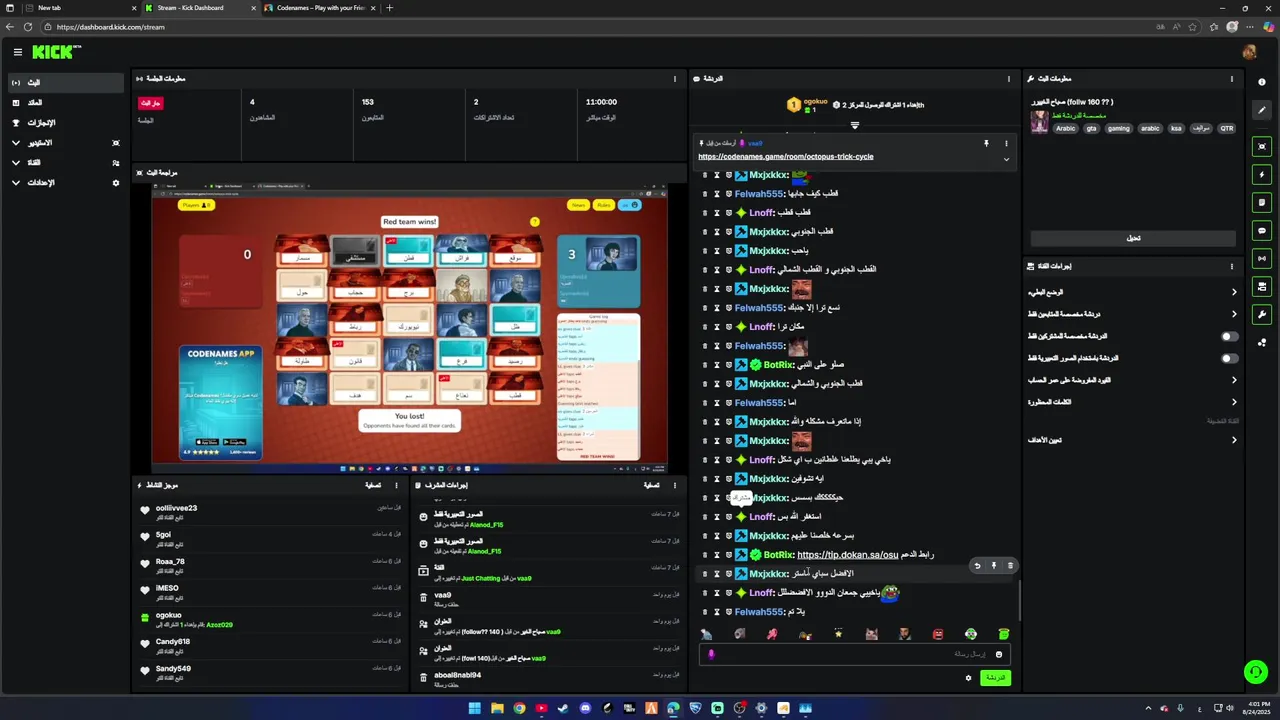Click the stream preview thumbnail
Image resolution: width=1280 pixels, height=720 pixels.
[409, 328]
